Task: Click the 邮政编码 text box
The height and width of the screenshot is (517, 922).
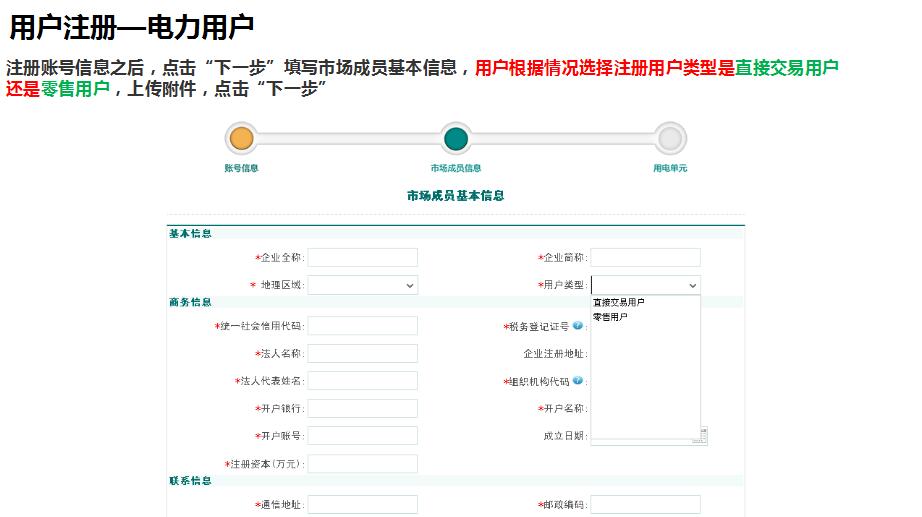Action: (645, 504)
